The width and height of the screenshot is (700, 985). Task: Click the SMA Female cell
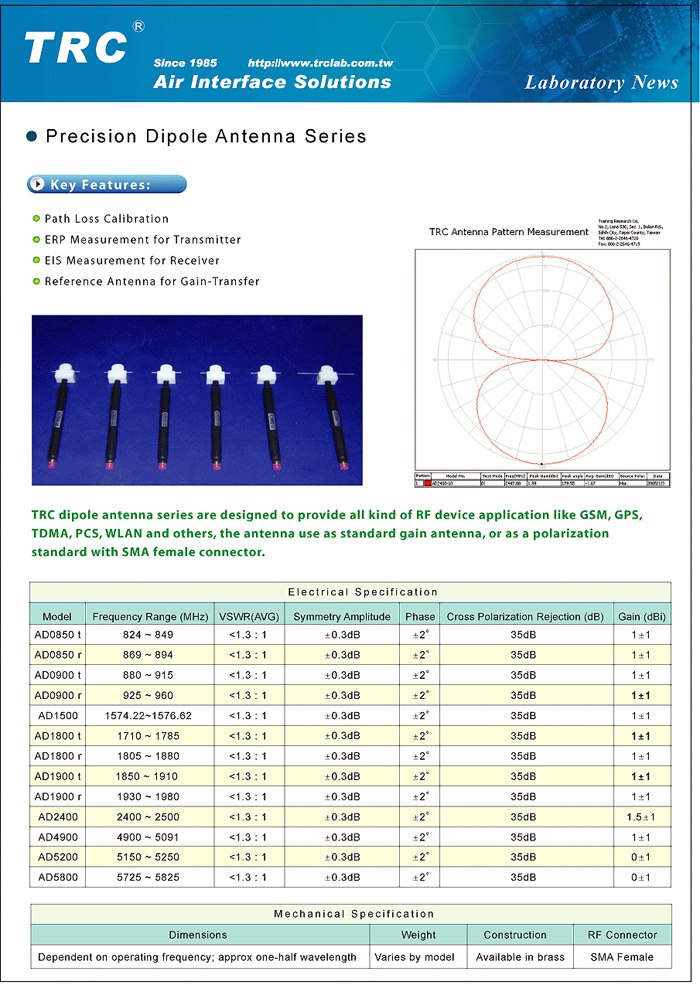point(622,957)
